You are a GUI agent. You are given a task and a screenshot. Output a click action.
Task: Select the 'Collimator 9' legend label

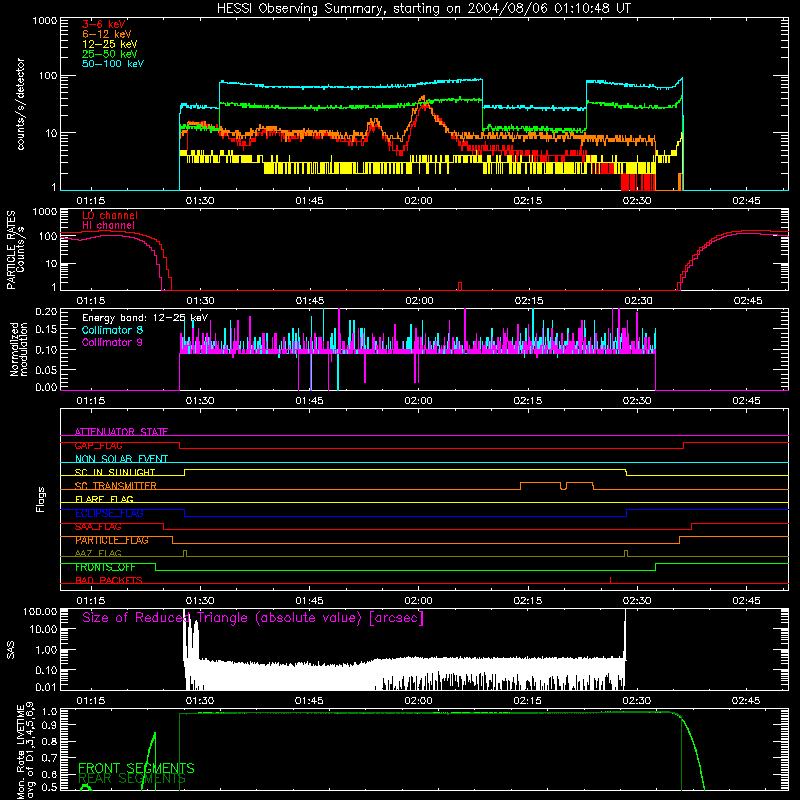pyautogui.click(x=112, y=342)
